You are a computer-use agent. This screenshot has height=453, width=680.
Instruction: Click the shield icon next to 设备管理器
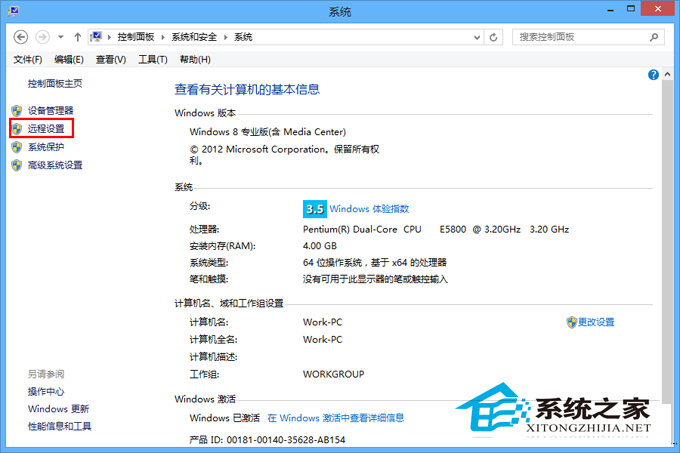[16, 111]
